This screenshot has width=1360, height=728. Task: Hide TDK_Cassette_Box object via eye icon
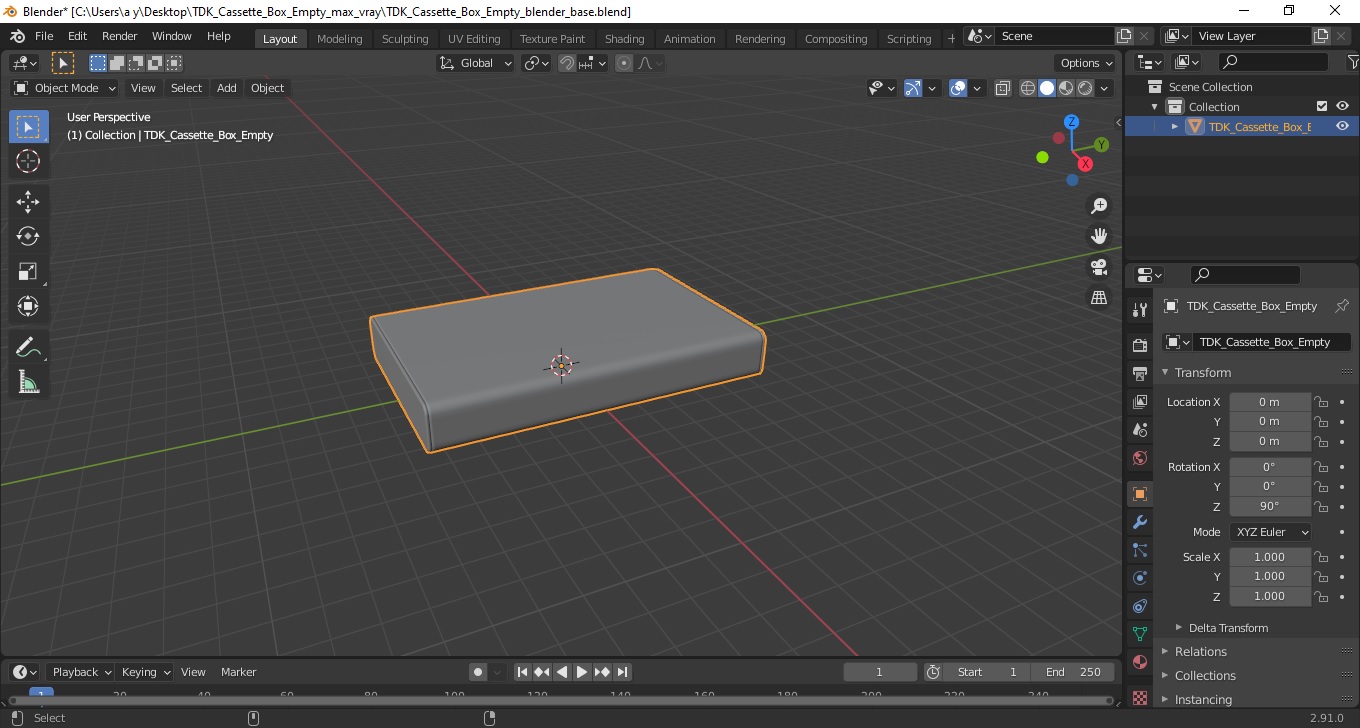click(1342, 126)
